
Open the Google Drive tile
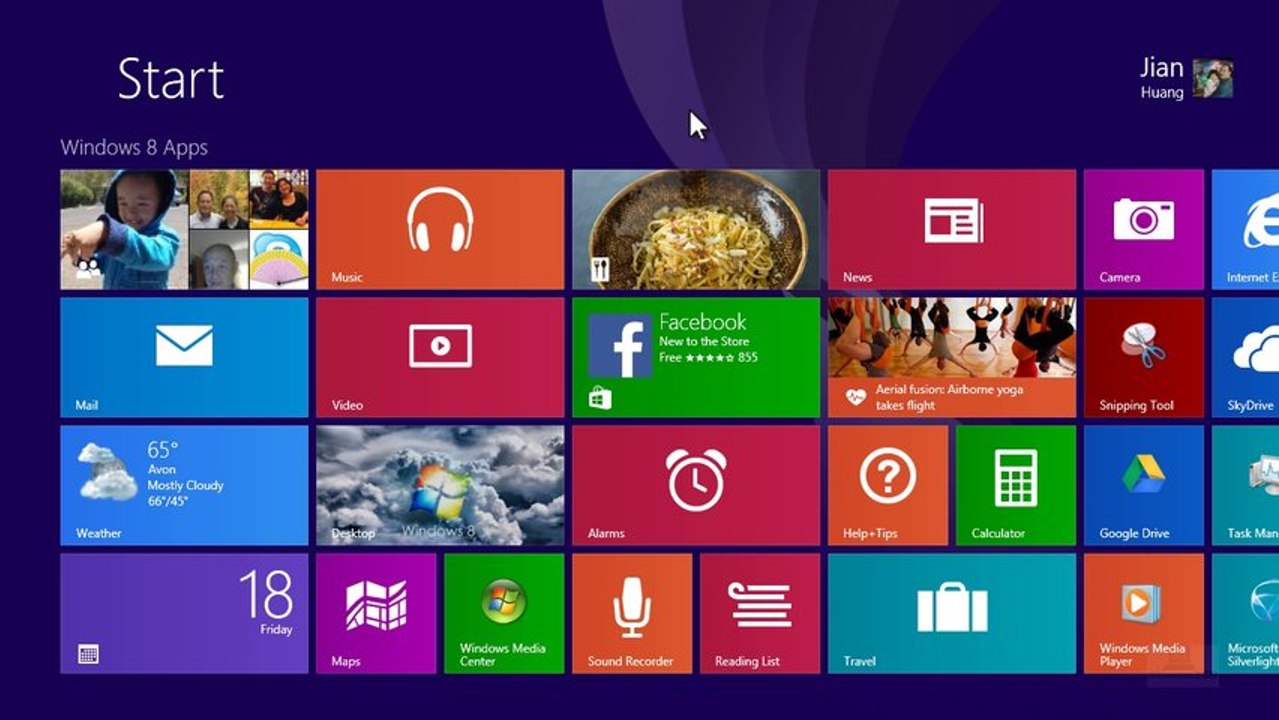[1144, 486]
